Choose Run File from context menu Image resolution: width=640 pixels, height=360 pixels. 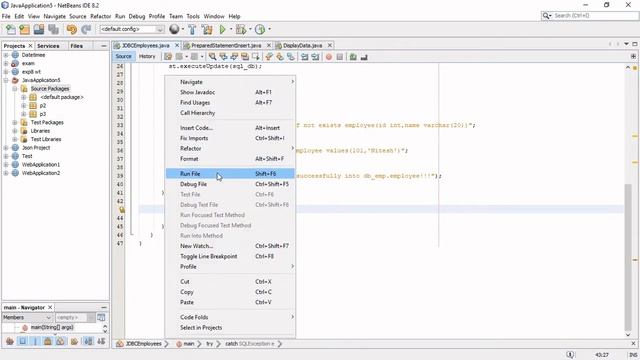coord(230,173)
